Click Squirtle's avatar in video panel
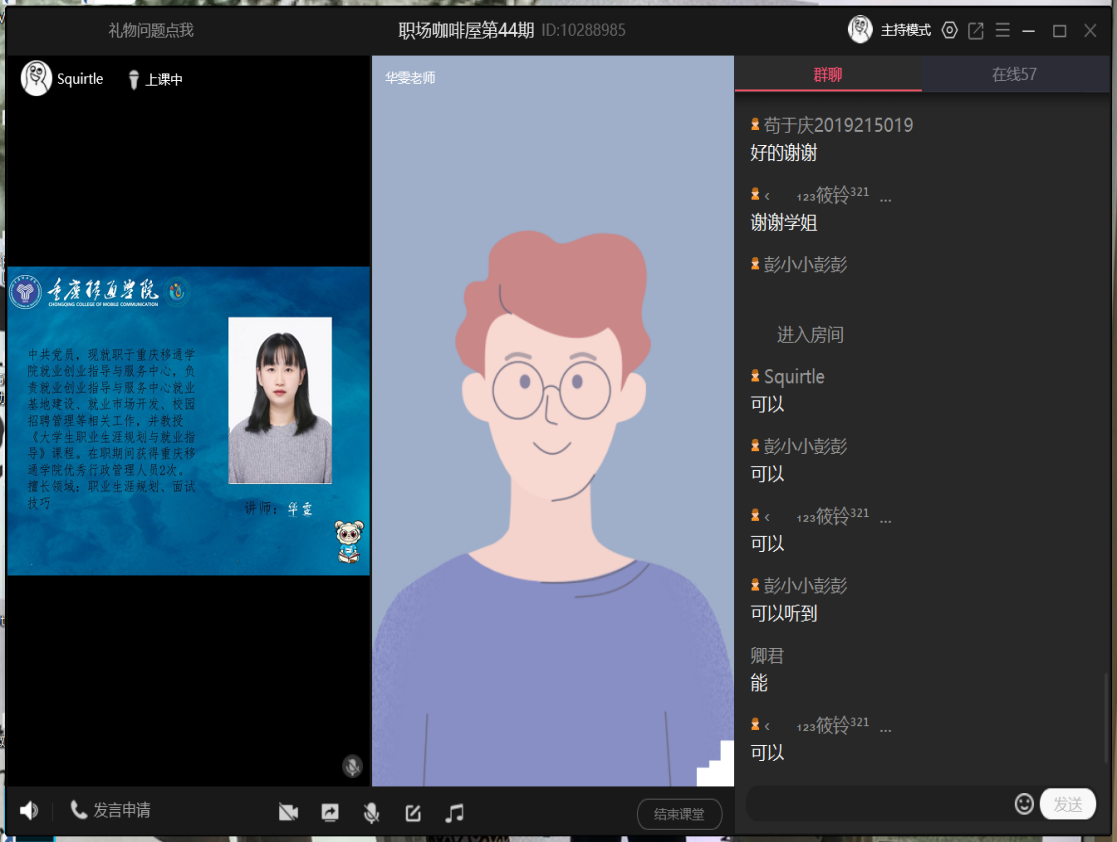 (x=37, y=78)
